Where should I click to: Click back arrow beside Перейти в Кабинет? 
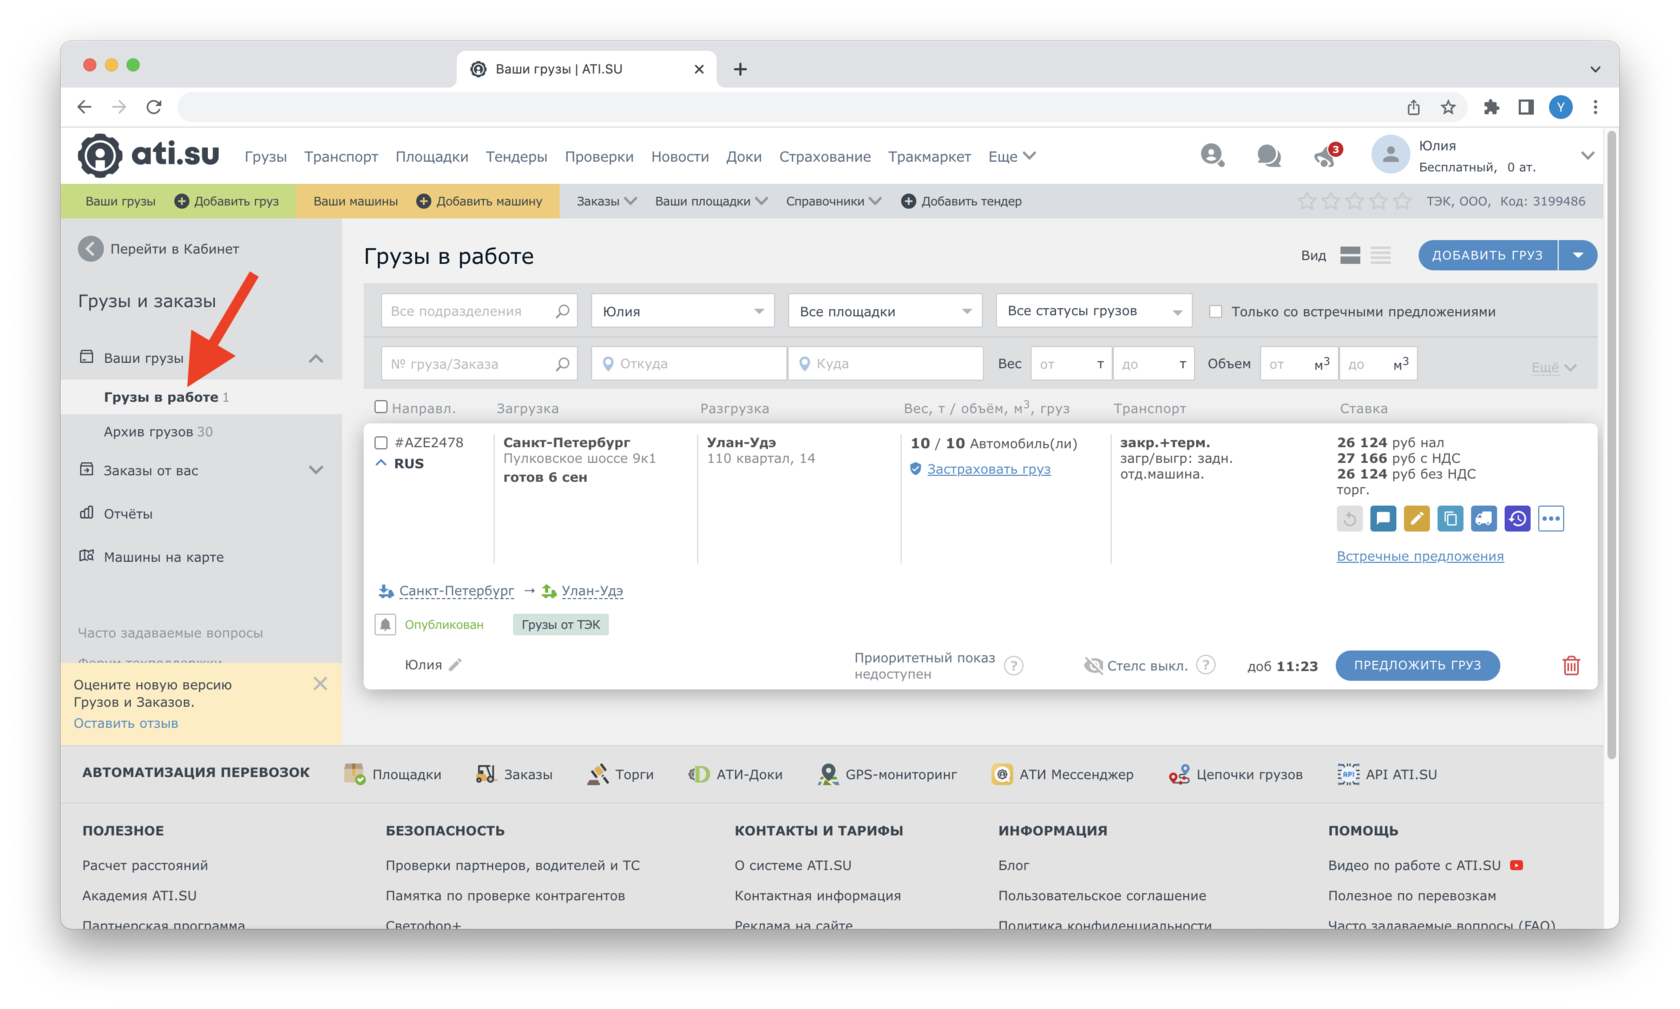[x=91, y=249]
